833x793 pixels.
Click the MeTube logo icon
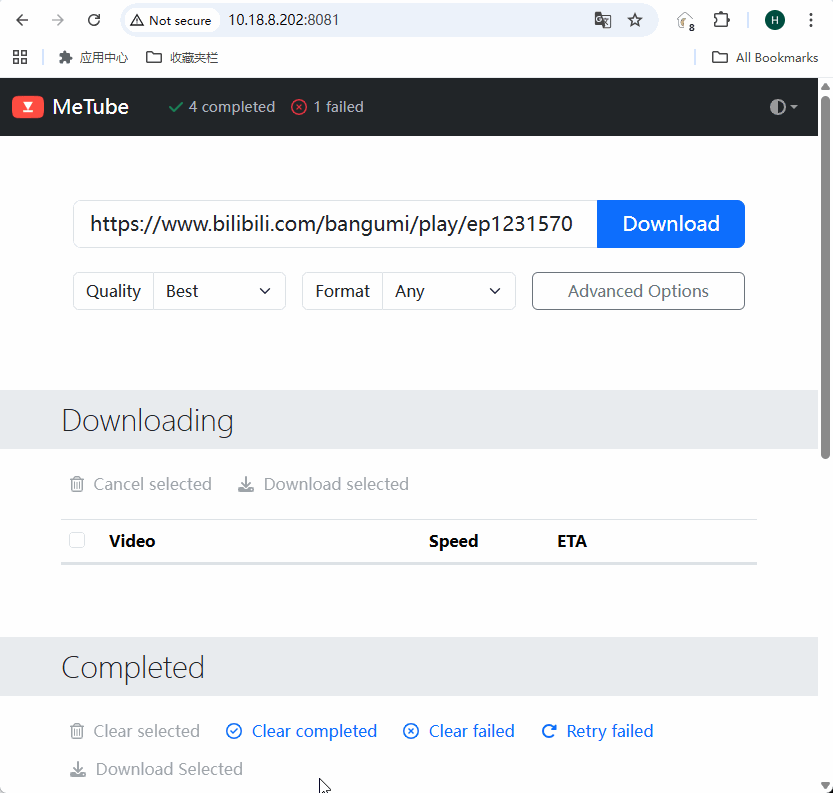pos(28,107)
